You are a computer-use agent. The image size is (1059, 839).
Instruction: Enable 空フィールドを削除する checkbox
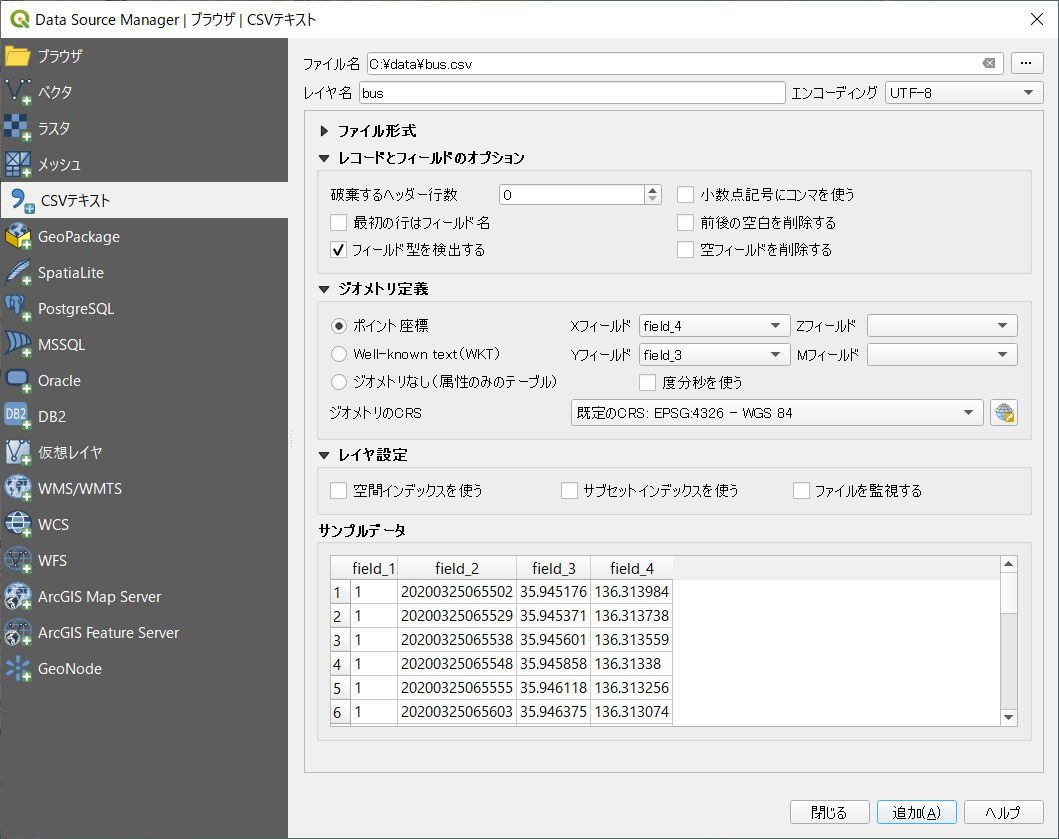pos(686,250)
